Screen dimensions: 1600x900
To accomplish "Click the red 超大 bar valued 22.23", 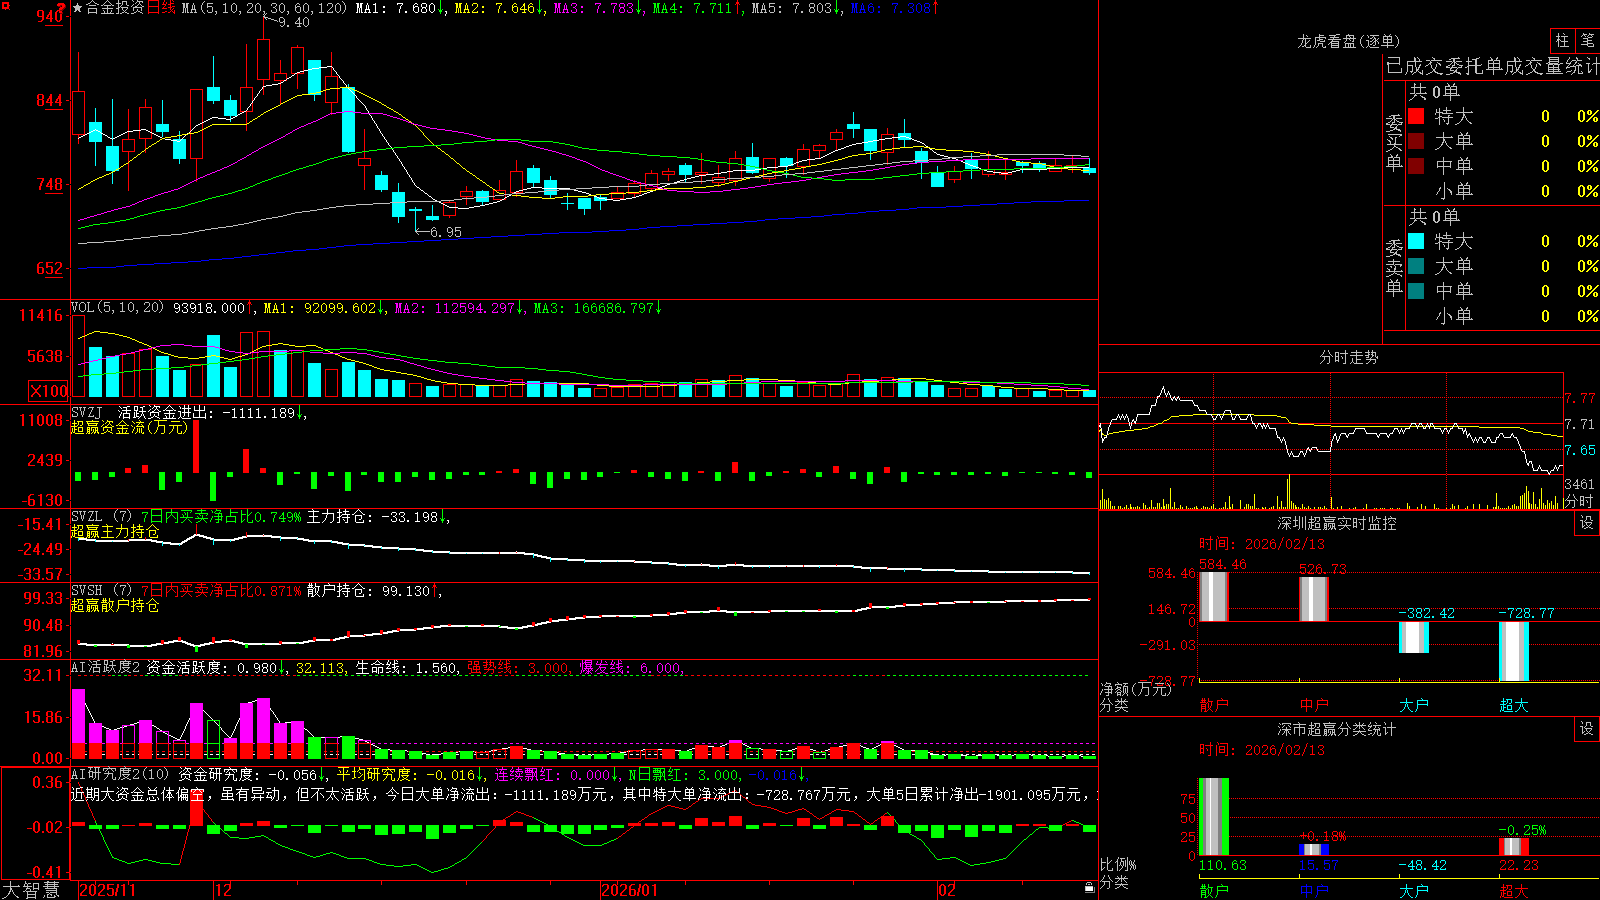I will click(1514, 847).
